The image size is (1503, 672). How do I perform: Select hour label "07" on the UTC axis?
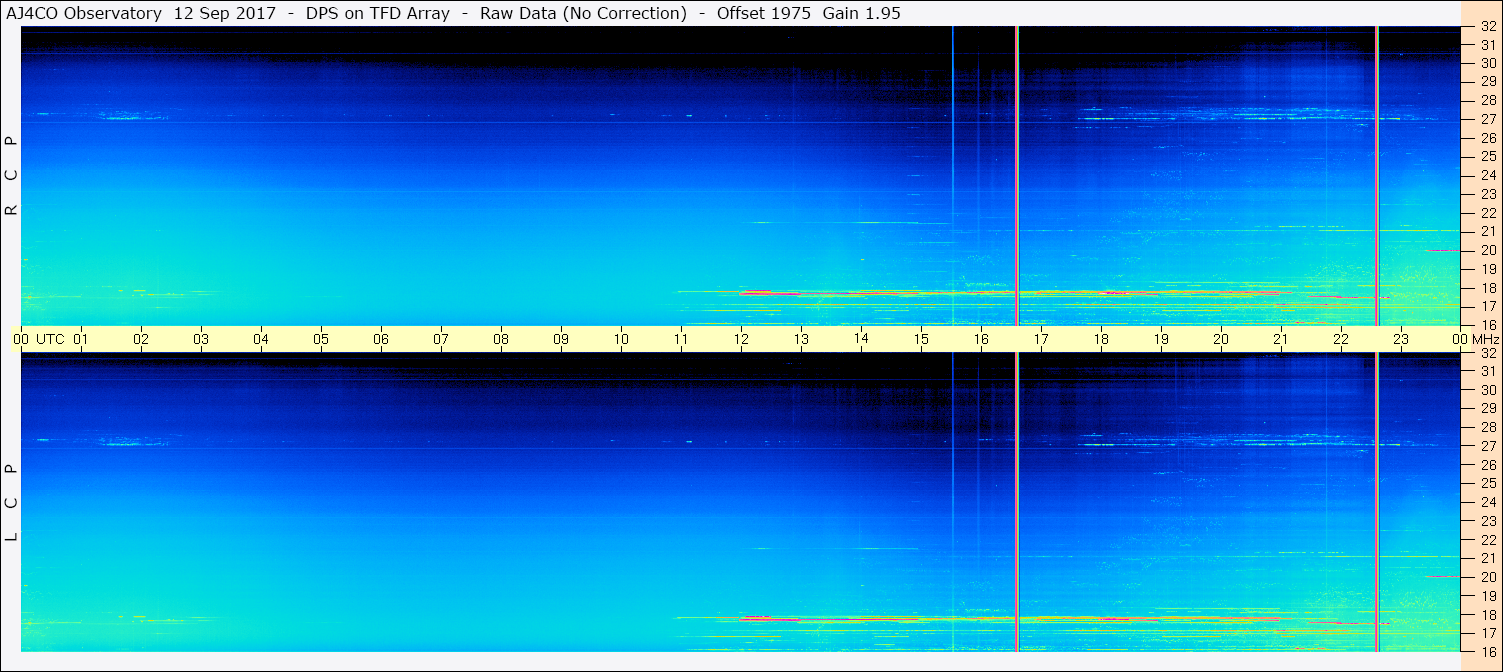[x=441, y=339]
